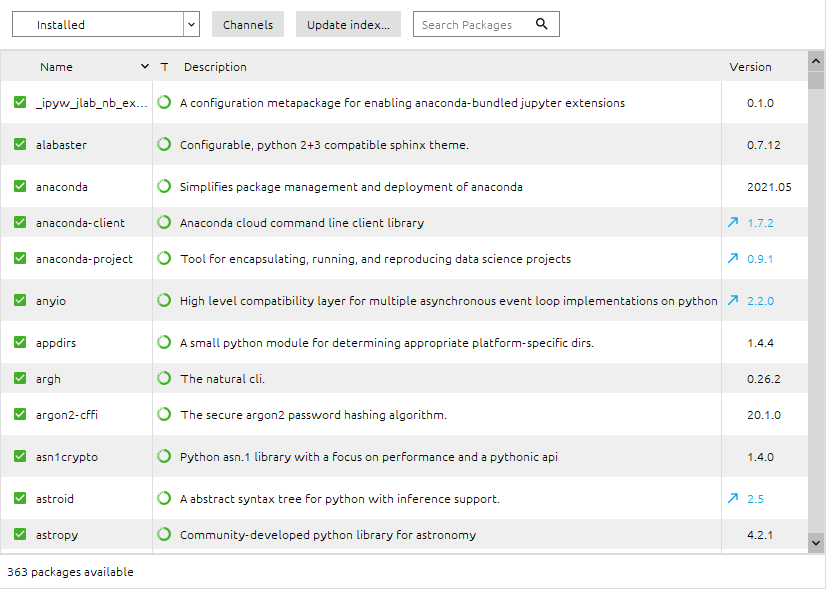Open the Channels button
Viewport: 827px width, 593px height.
point(248,24)
